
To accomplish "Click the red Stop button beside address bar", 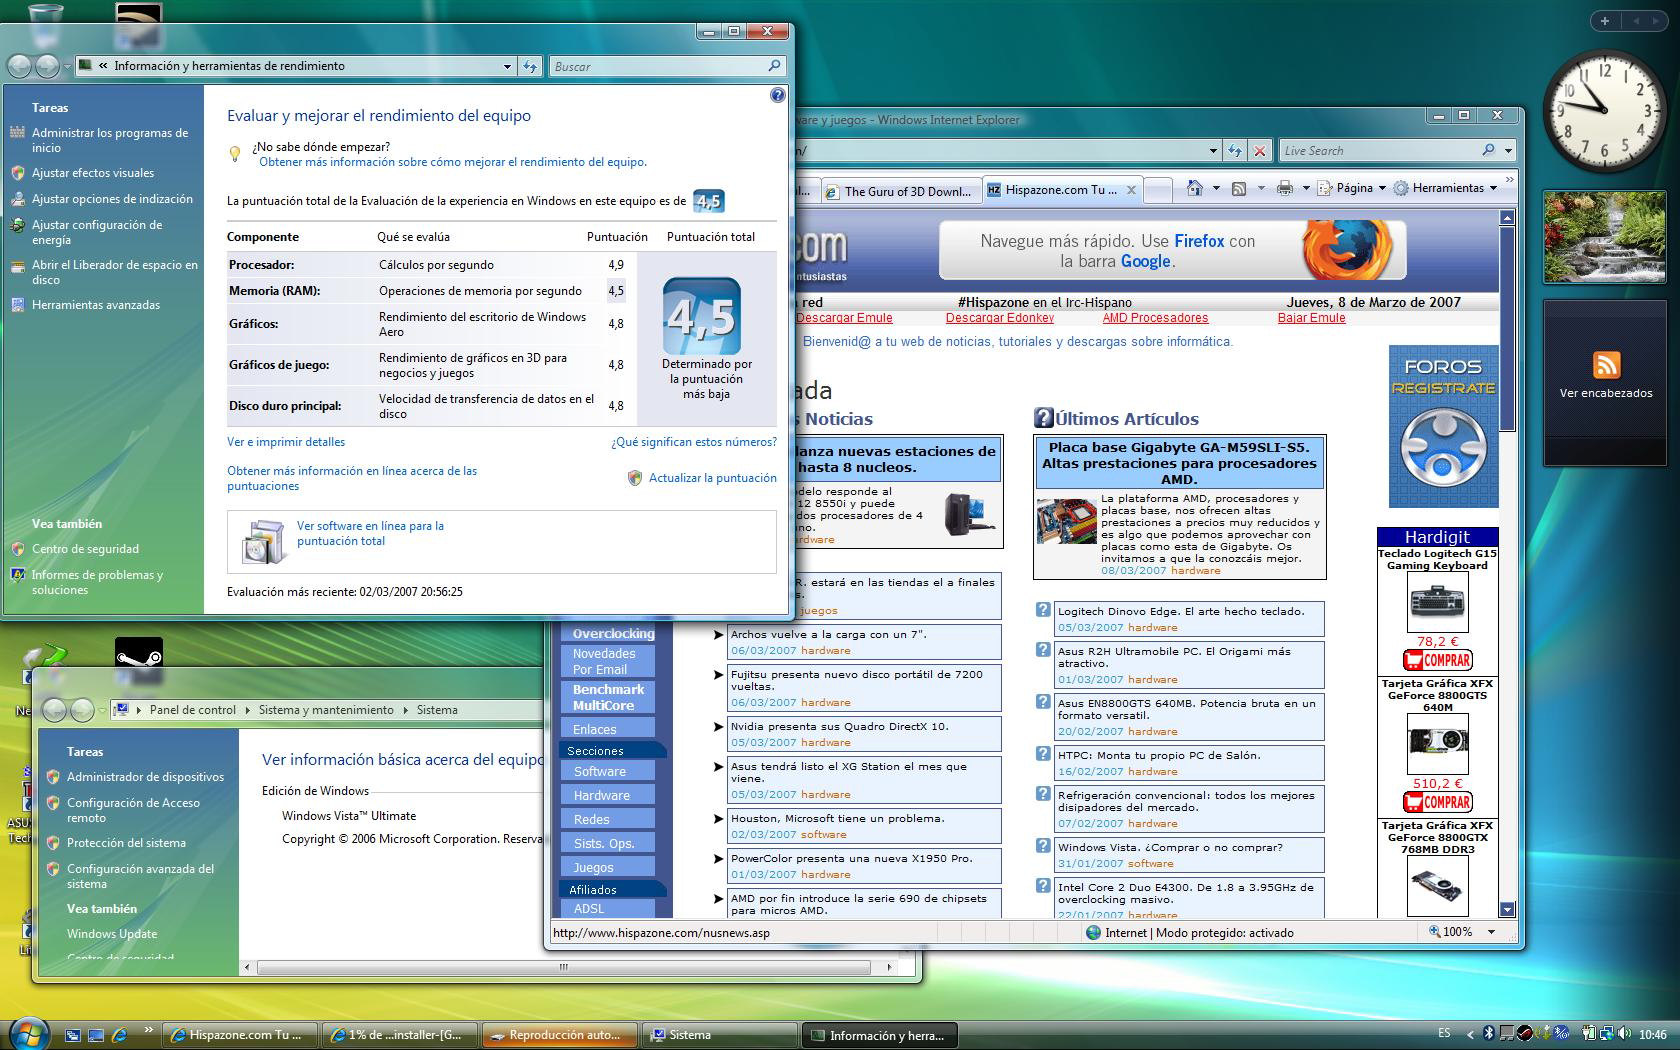I will pyautogui.click(x=1260, y=151).
